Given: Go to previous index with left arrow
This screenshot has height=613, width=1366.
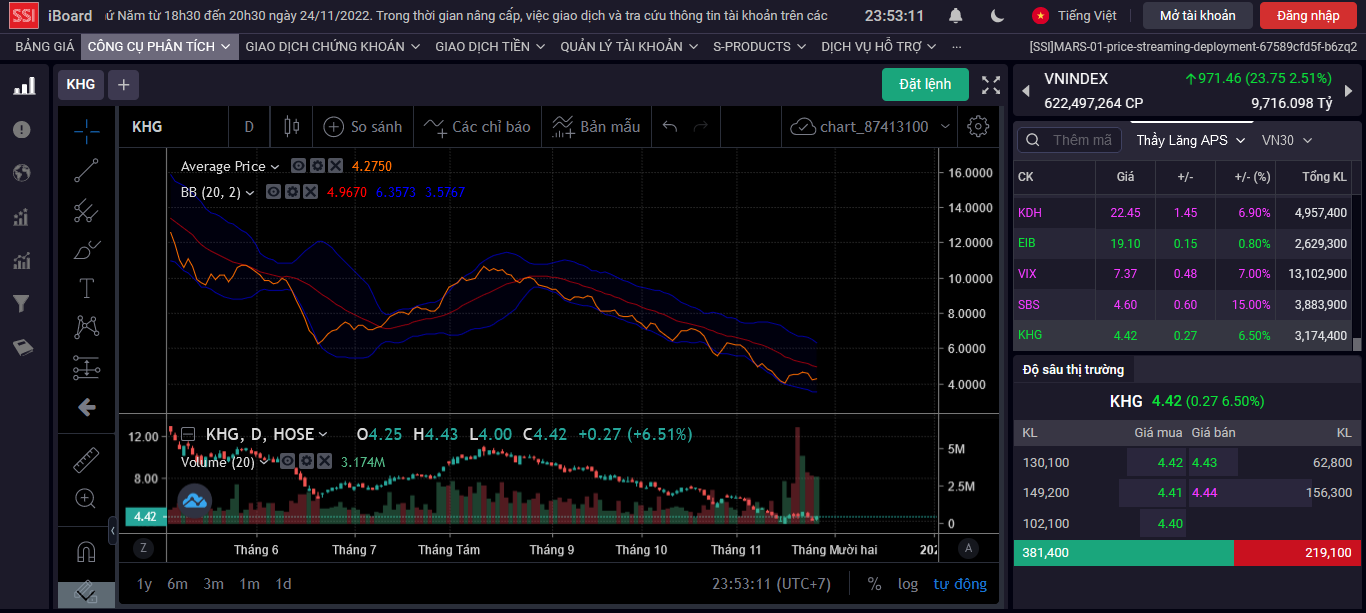Looking at the screenshot, I should pyautogui.click(x=1025, y=91).
